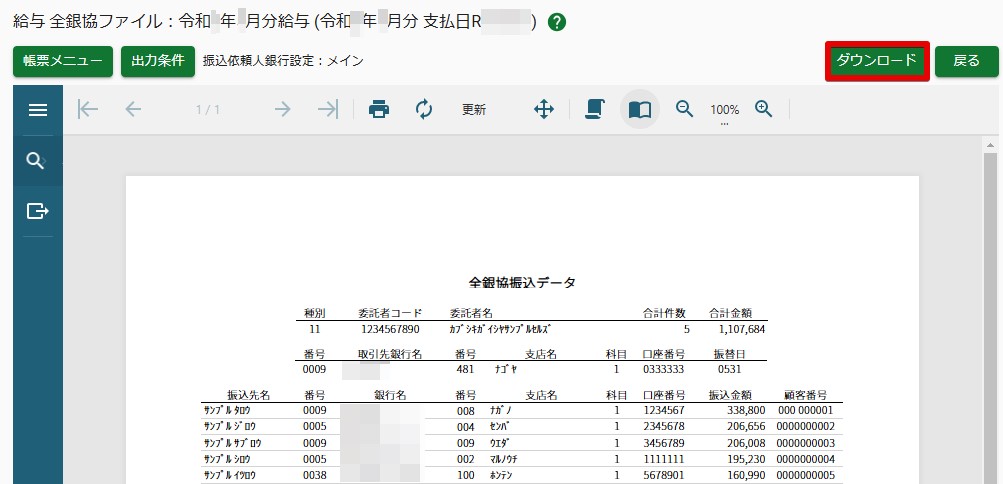Click the 委託者コード value 1234567890
The image size is (1003, 484).
(x=390, y=330)
